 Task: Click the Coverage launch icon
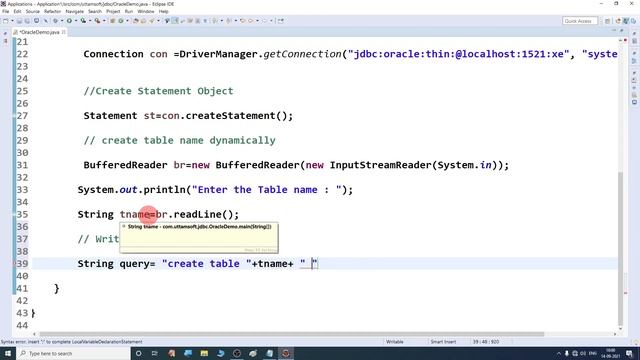(x=83, y=21)
